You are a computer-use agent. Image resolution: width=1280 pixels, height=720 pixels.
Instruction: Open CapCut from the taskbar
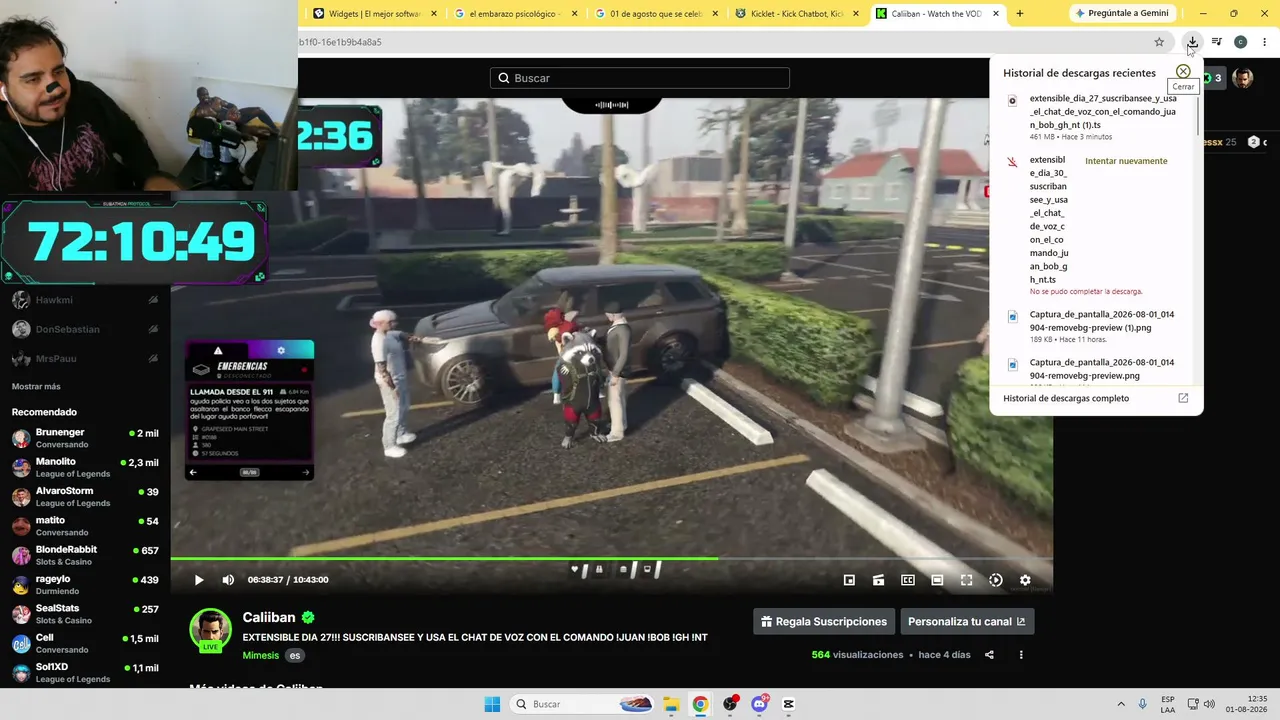pos(789,704)
